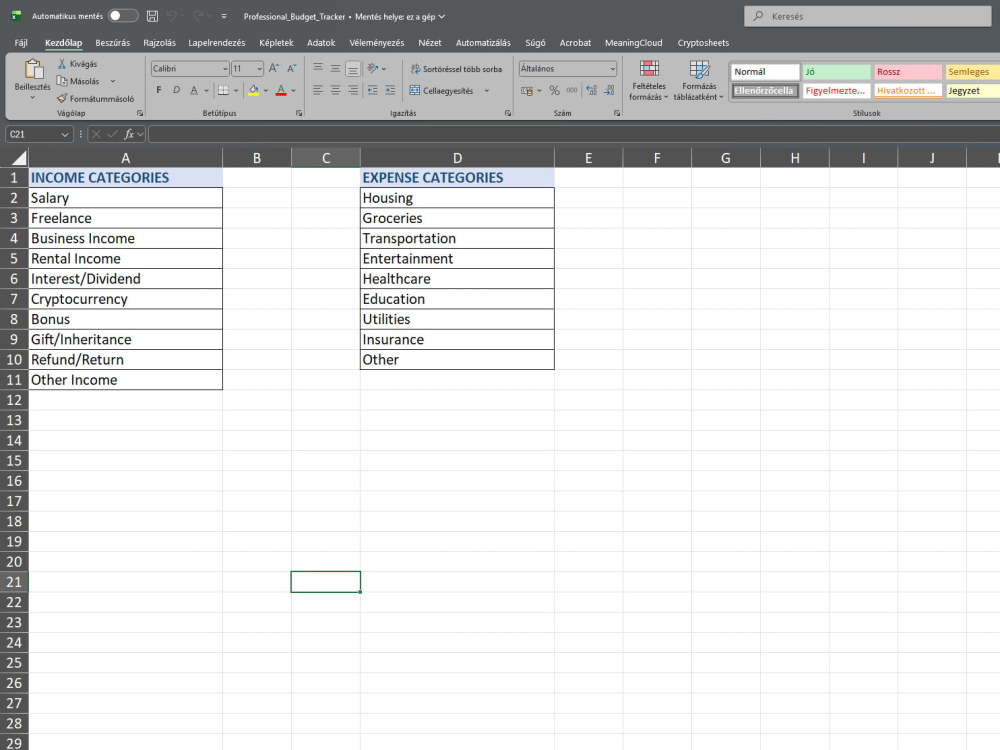
Task: Switch to the Cryptosheets tab
Action: 703,43
